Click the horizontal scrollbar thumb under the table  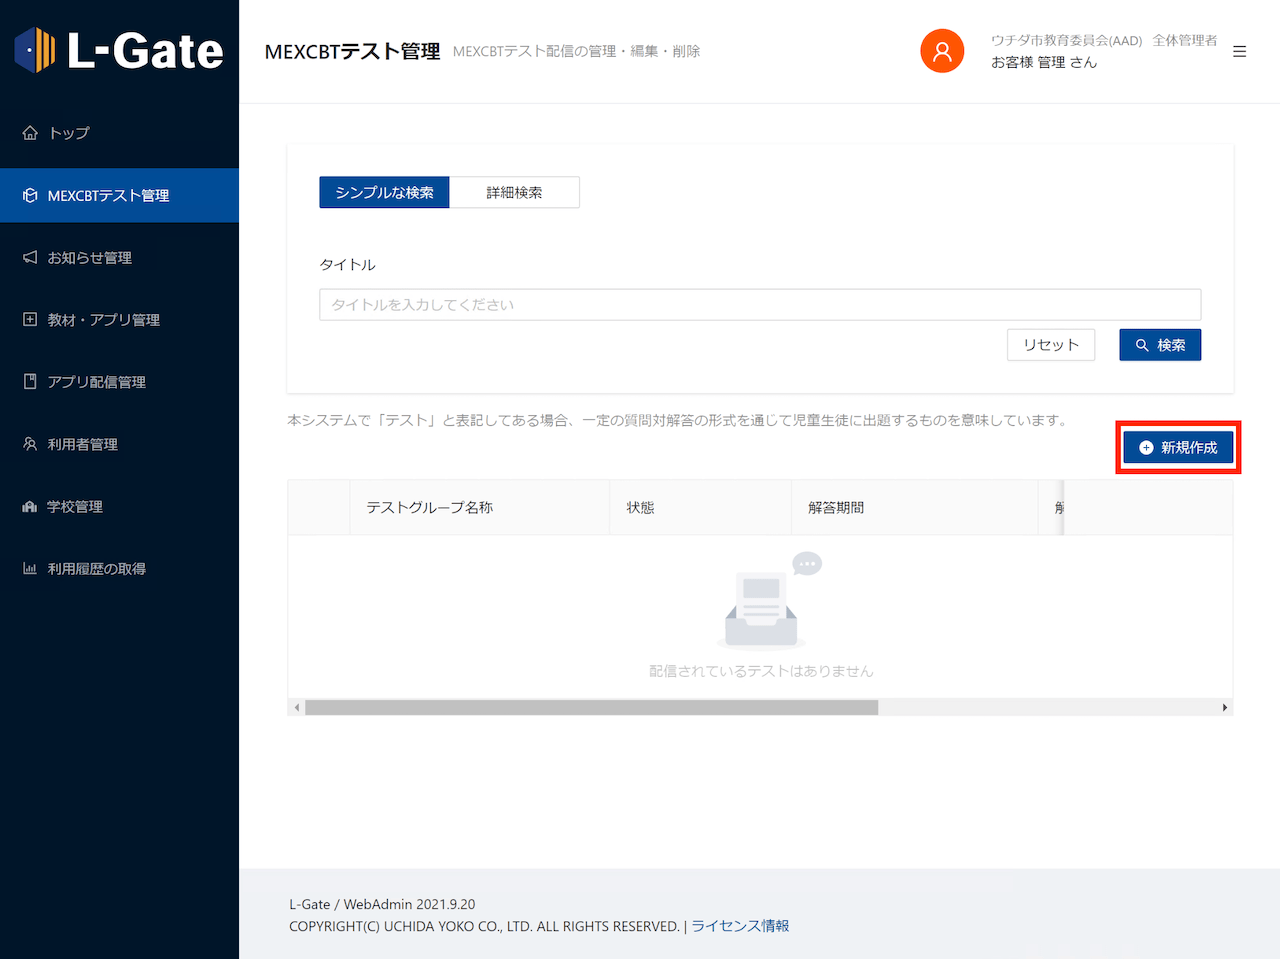tap(591, 707)
